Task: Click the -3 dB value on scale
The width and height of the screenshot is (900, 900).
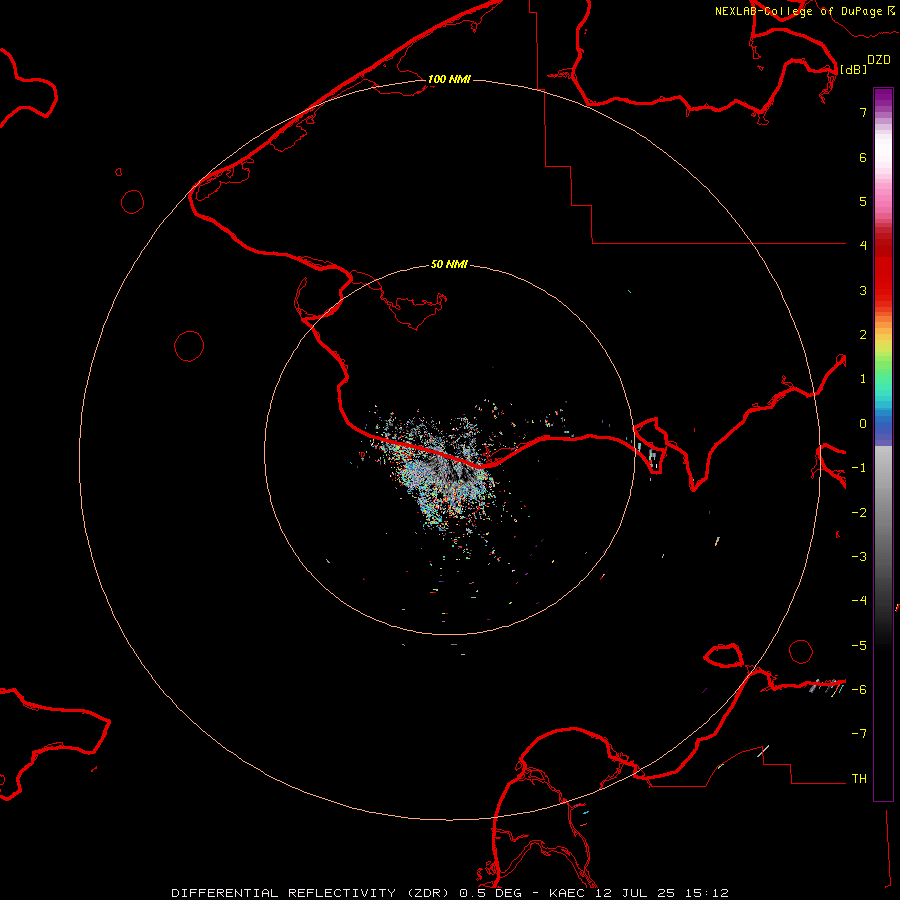Action: 859,557
